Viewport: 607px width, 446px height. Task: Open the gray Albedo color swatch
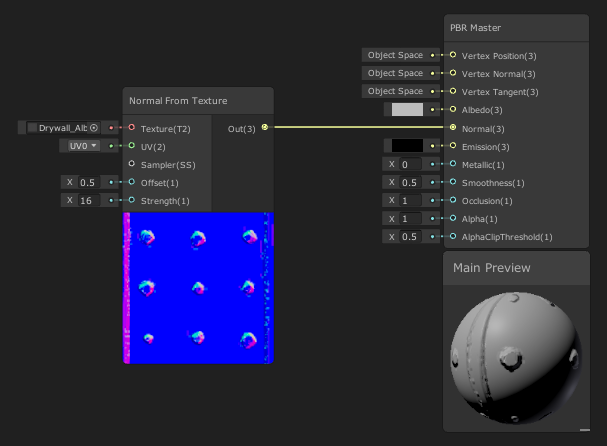point(407,110)
